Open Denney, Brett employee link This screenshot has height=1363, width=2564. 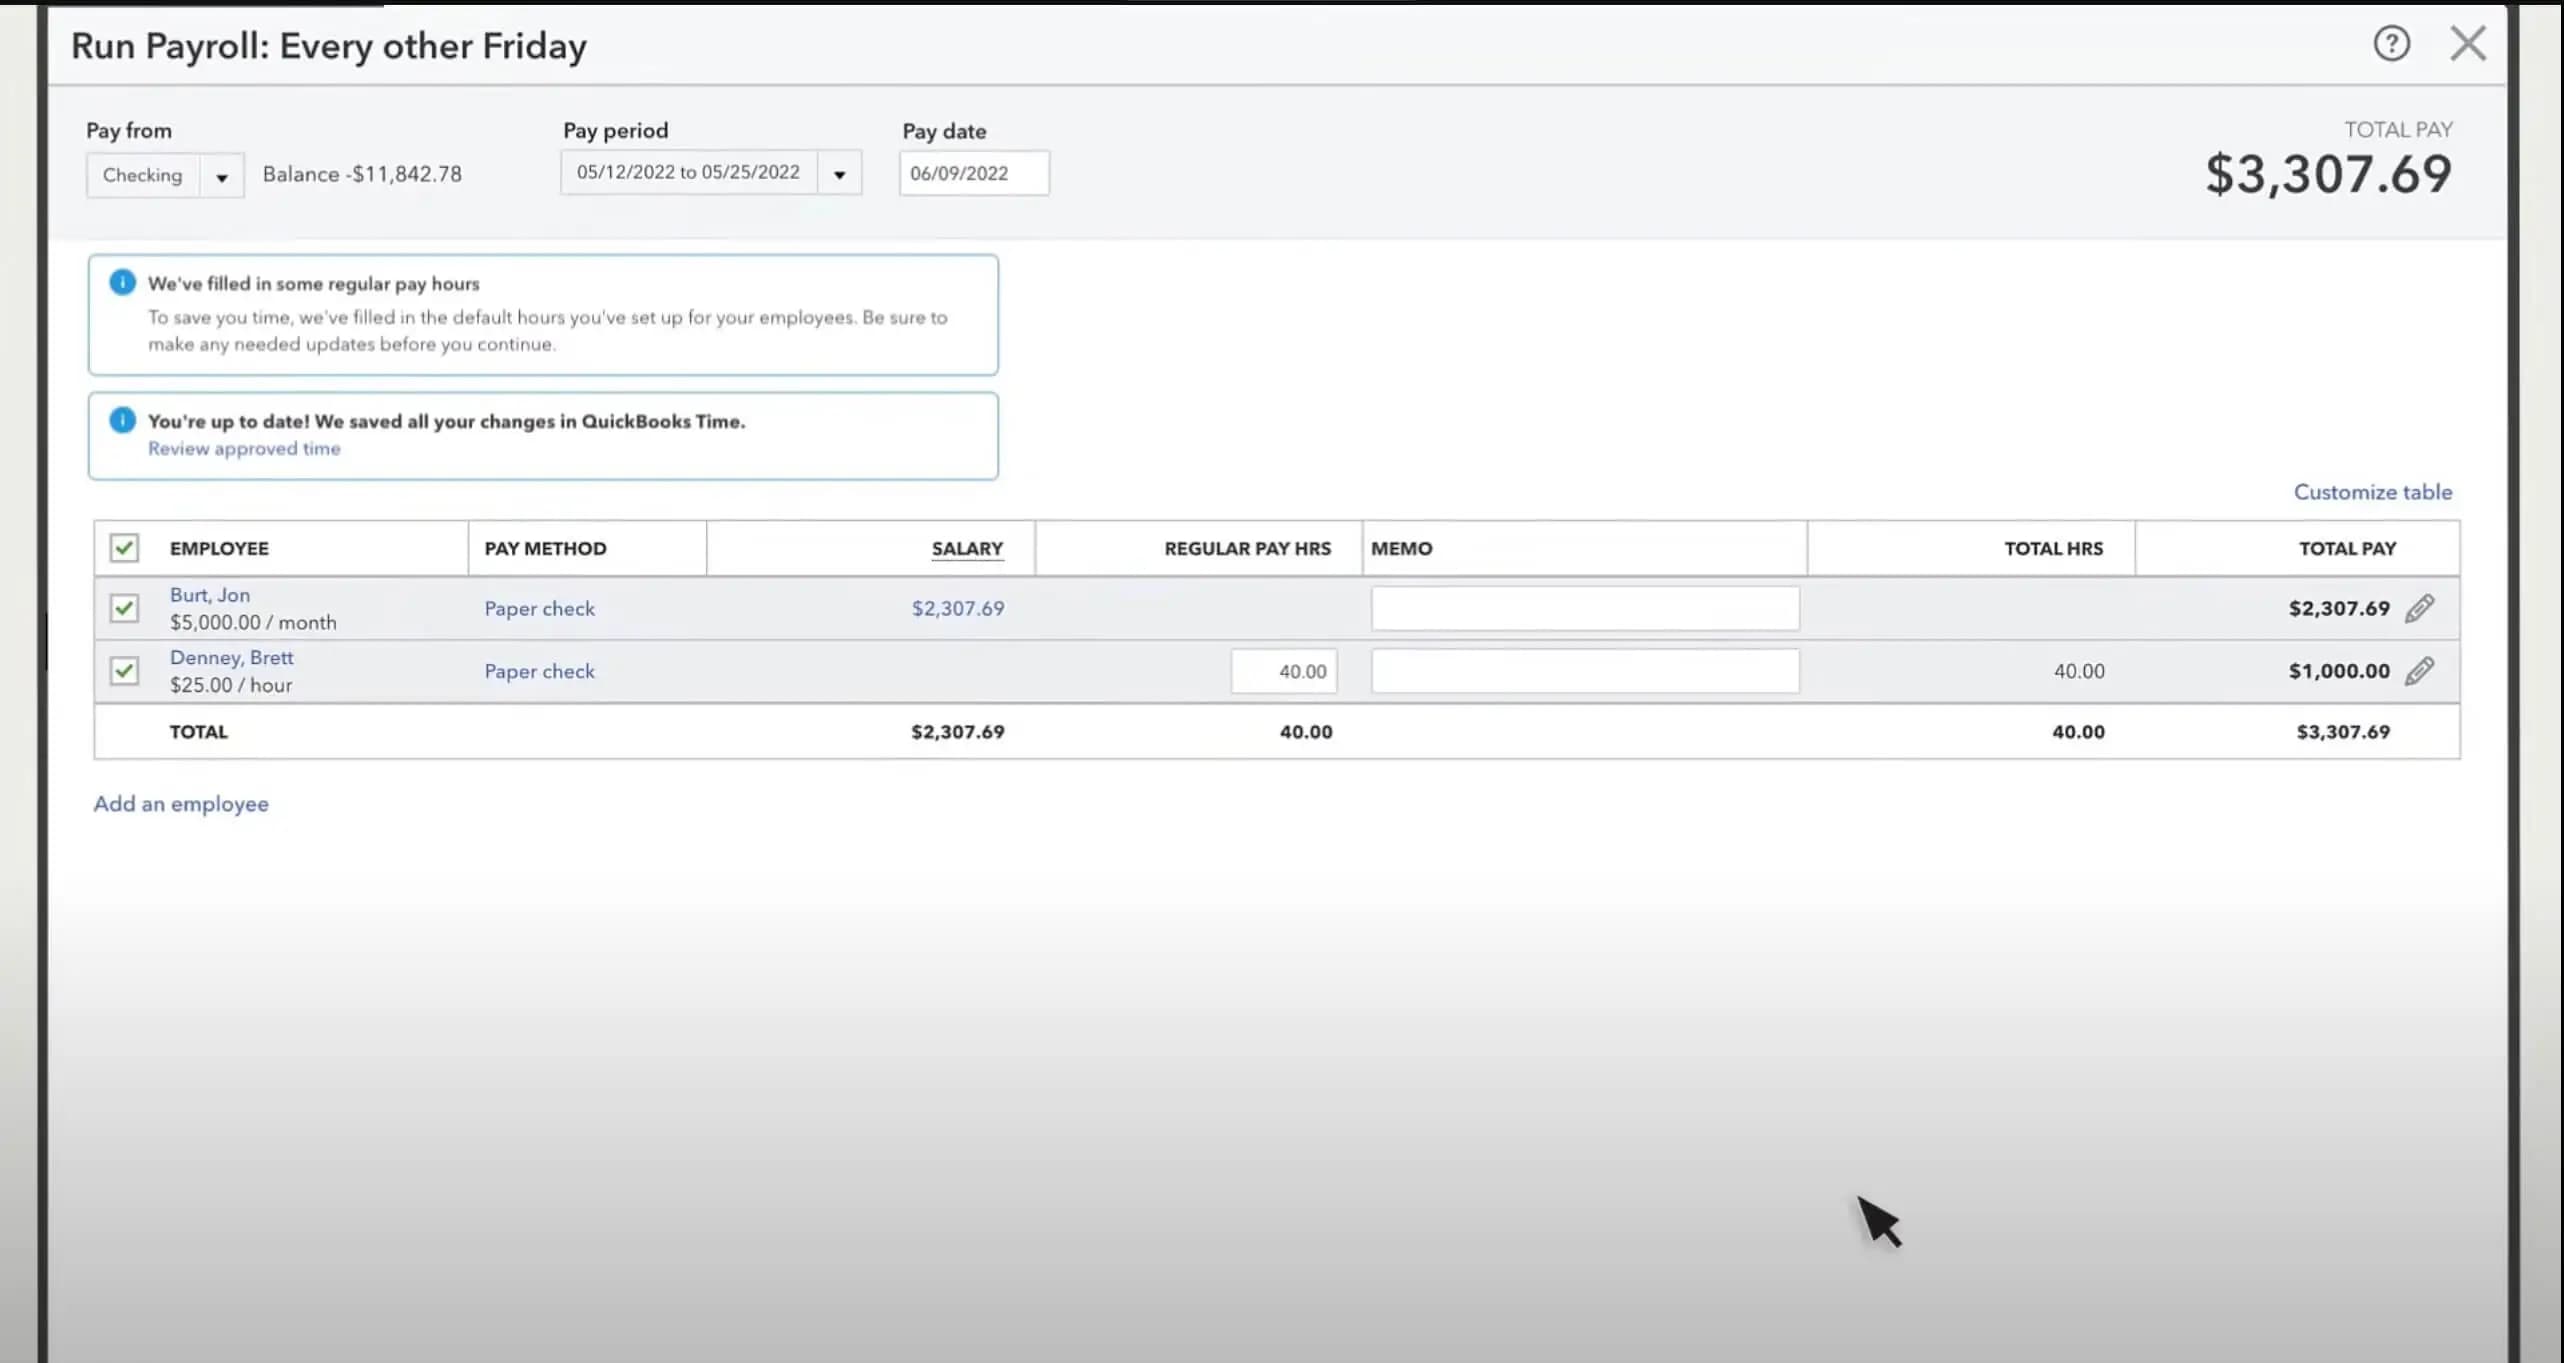[x=231, y=658]
